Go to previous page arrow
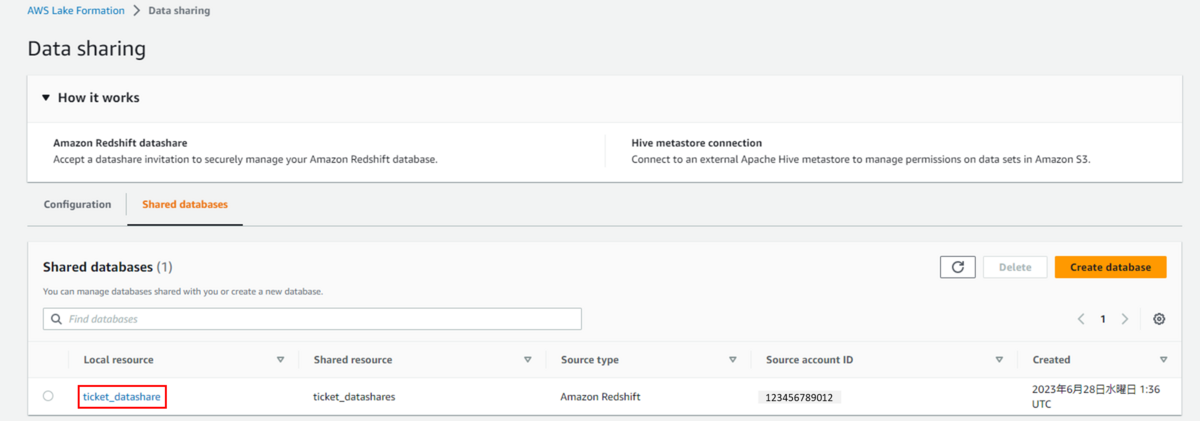The height and width of the screenshot is (421, 1200). pos(1081,319)
